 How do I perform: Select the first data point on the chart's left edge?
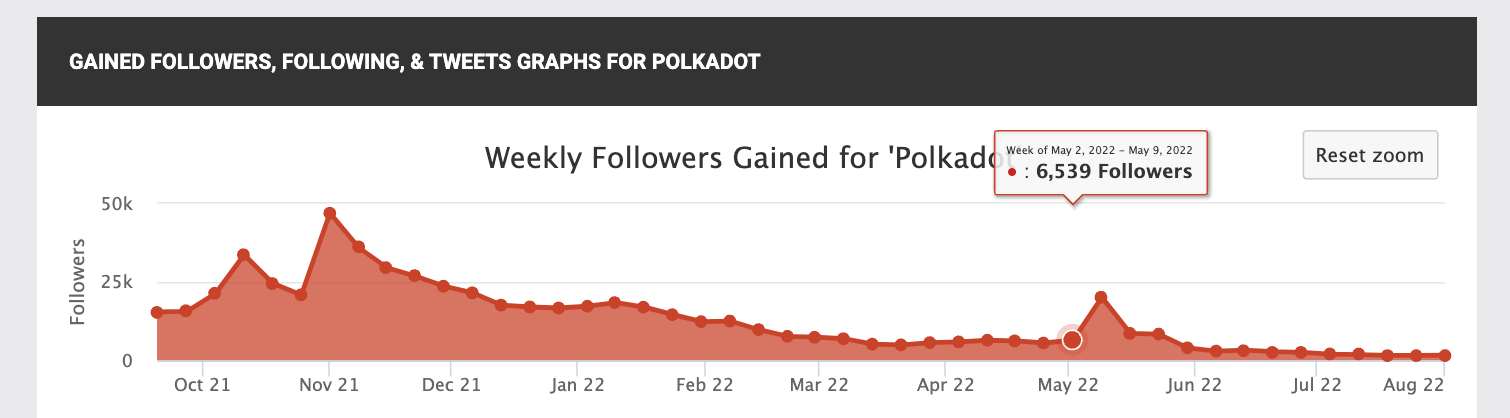(157, 312)
